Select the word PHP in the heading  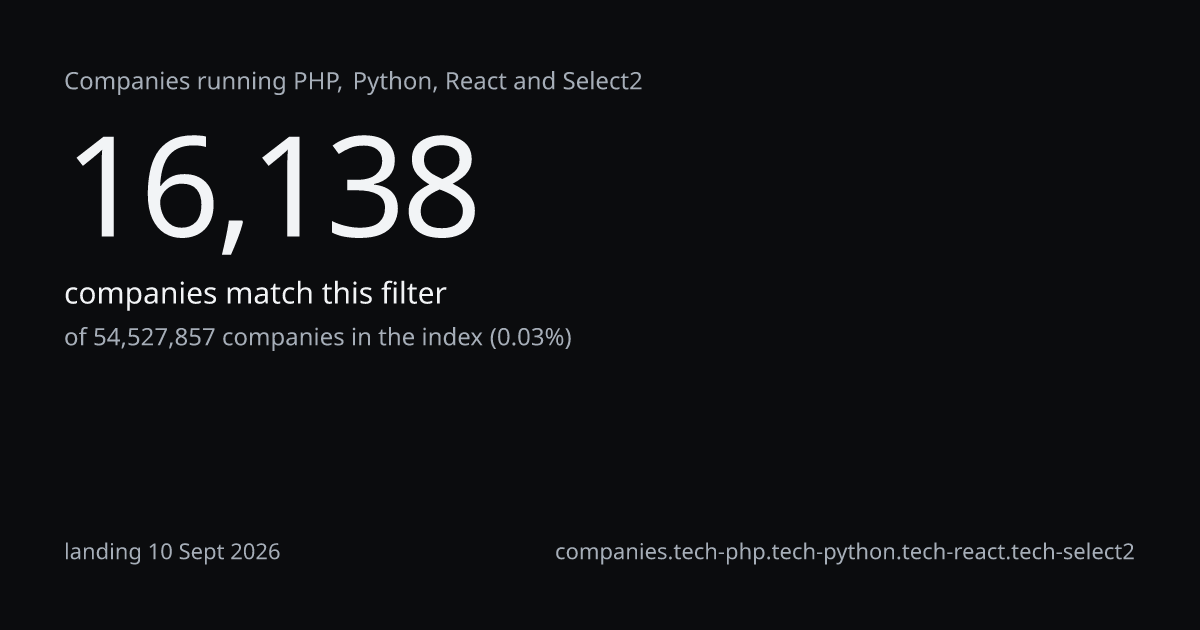tap(318, 82)
